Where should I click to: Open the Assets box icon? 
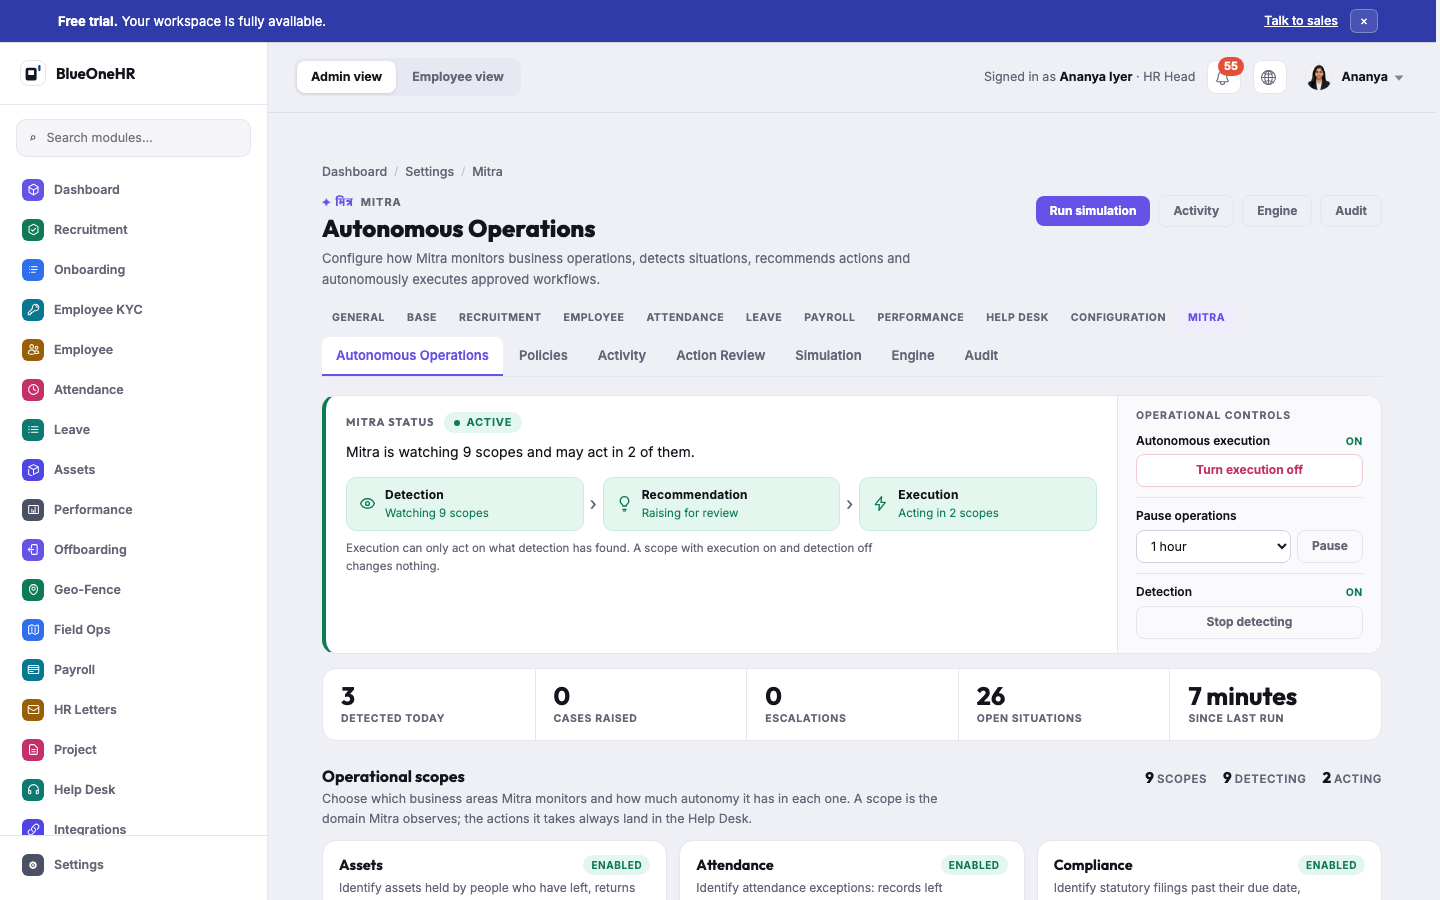(33, 470)
